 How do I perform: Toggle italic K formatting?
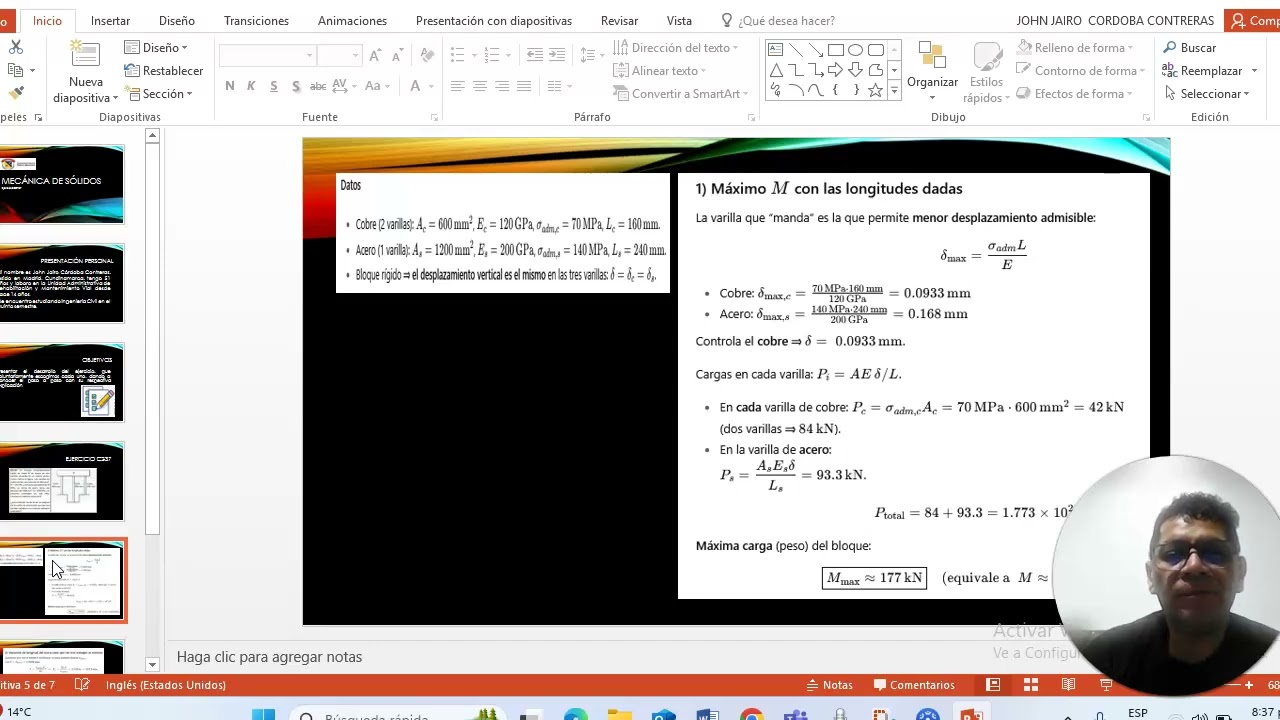pos(251,86)
